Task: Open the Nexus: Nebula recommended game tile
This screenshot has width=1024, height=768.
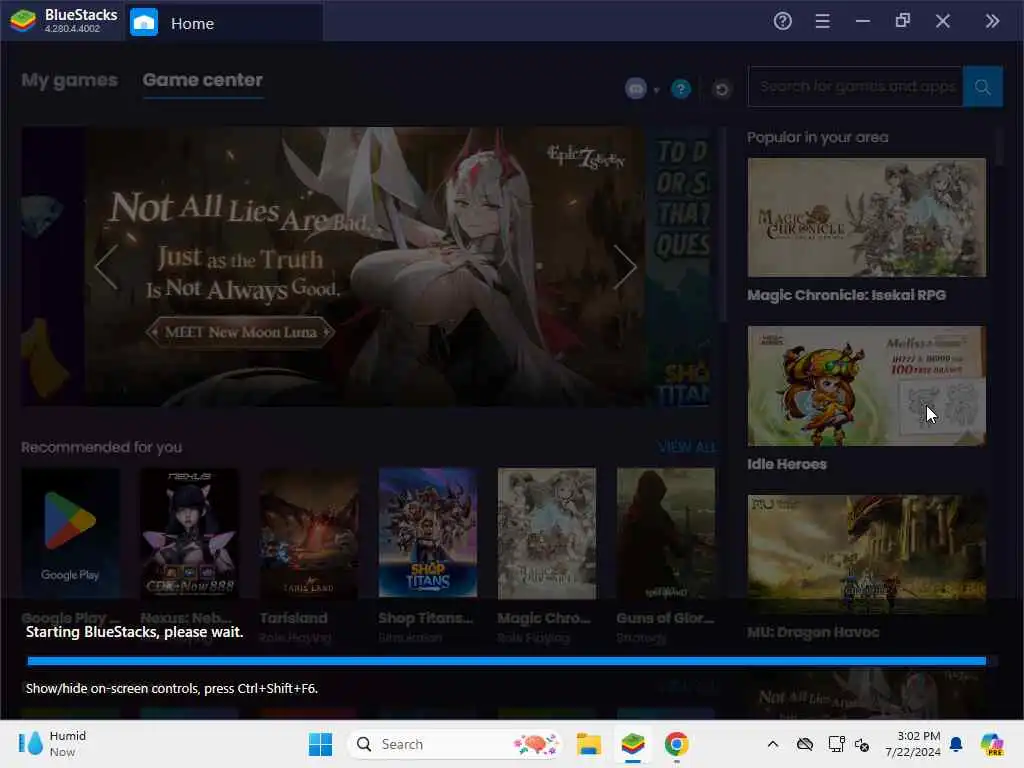Action: point(189,533)
